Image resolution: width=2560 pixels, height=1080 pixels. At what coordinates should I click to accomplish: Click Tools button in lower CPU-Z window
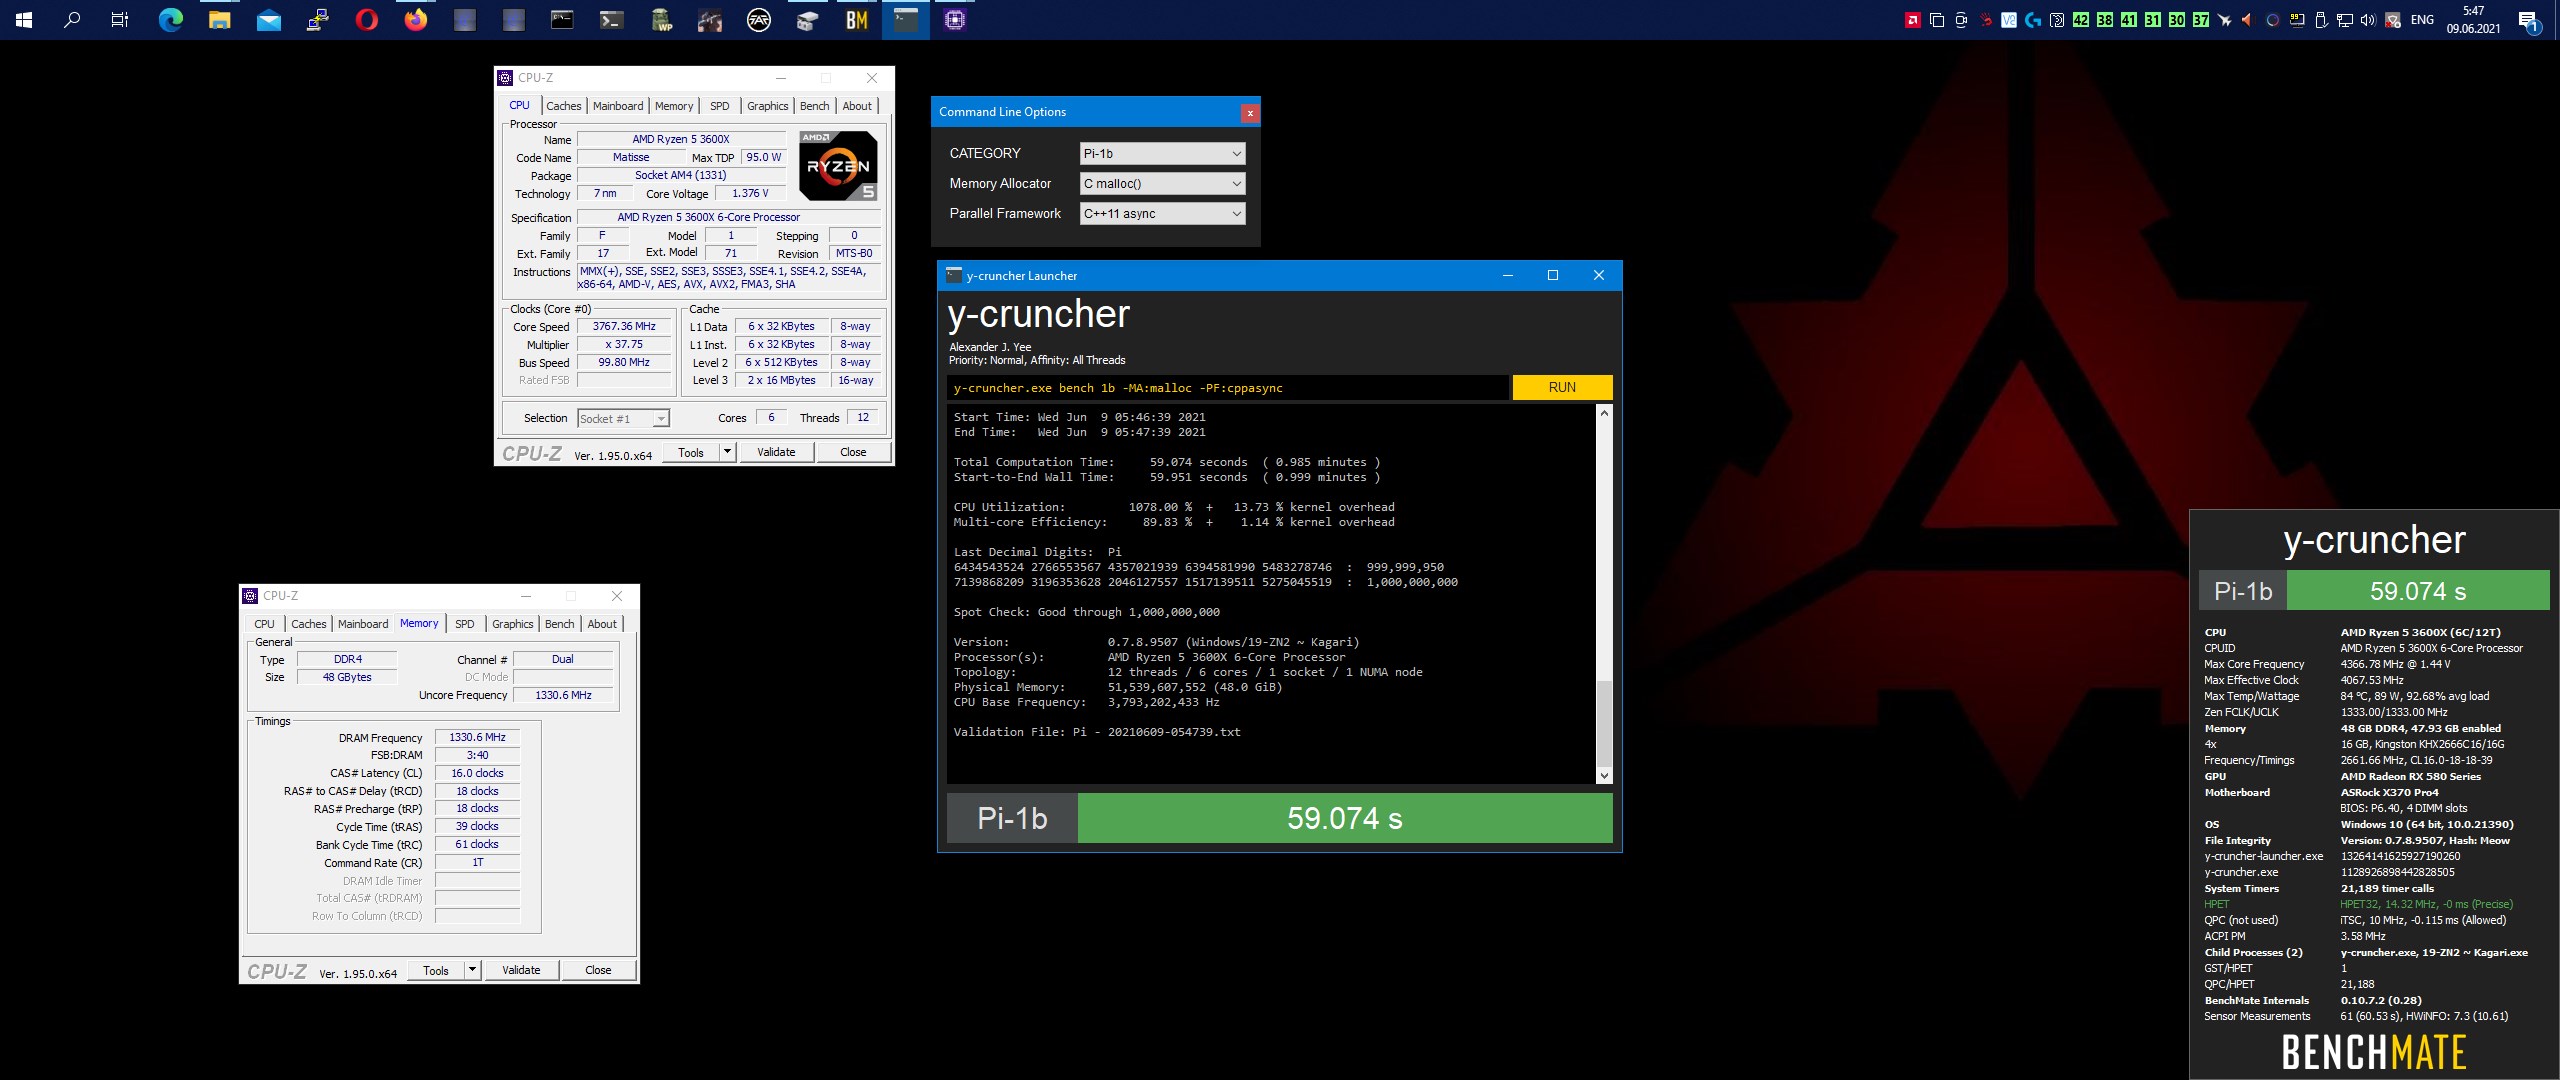436,970
